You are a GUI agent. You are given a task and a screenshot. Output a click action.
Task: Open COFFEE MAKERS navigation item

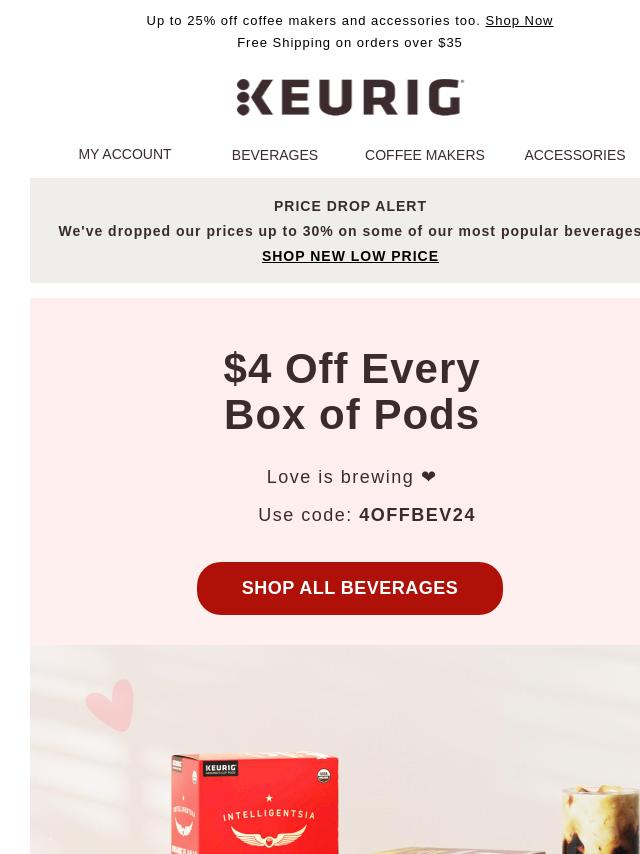click(x=425, y=155)
